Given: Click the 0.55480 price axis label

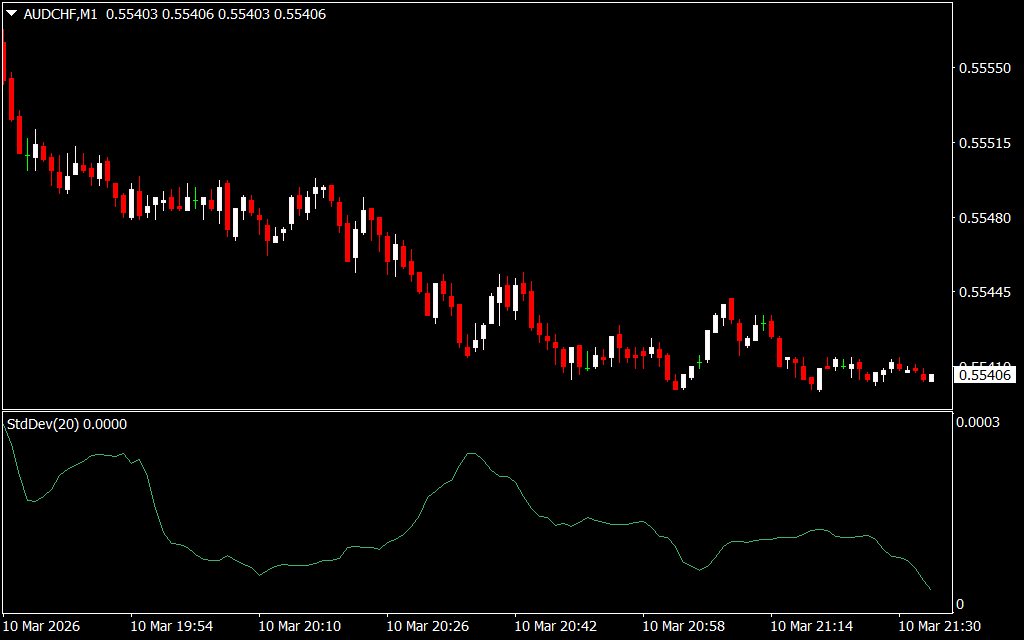Looking at the screenshot, I should pos(985,218).
